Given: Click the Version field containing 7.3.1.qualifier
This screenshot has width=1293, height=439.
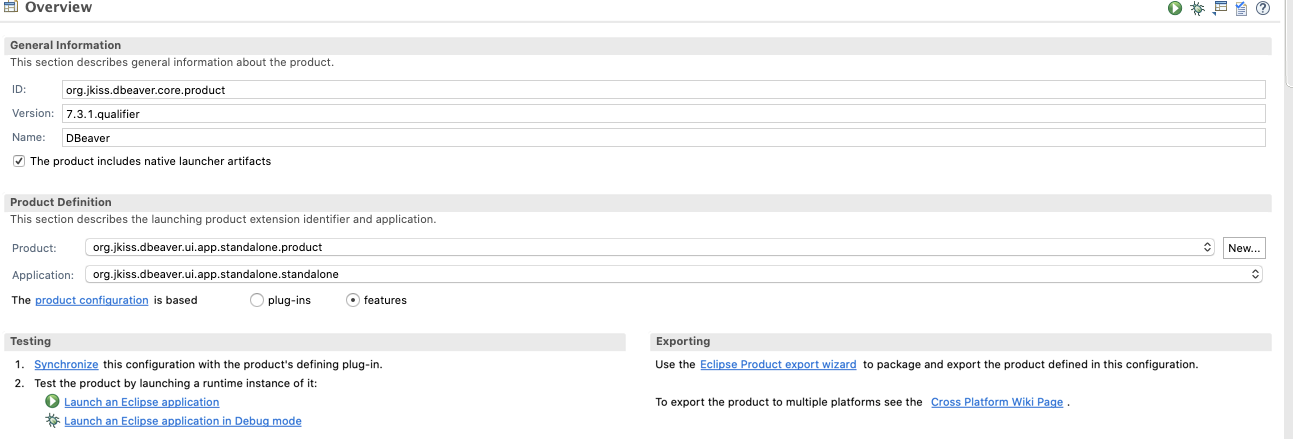Looking at the screenshot, I should (x=662, y=114).
